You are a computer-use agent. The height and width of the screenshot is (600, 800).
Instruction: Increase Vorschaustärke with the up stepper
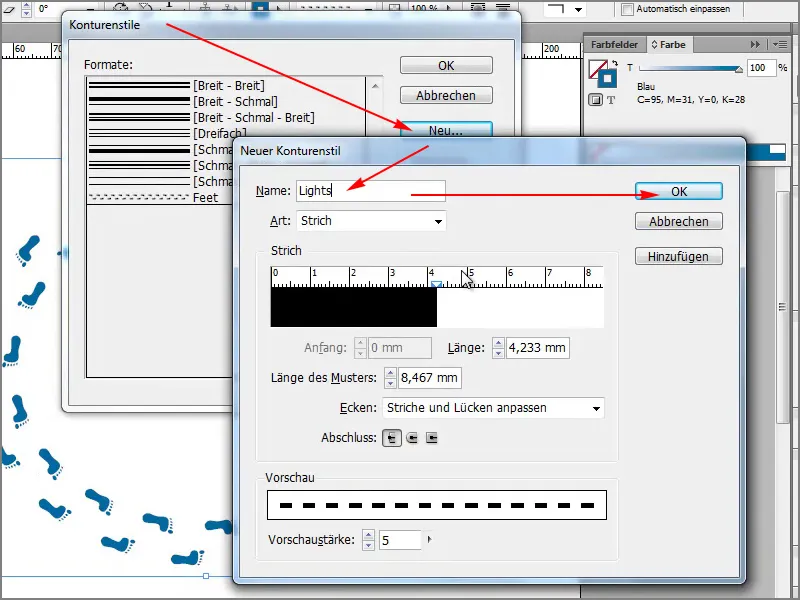(x=368, y=535)
